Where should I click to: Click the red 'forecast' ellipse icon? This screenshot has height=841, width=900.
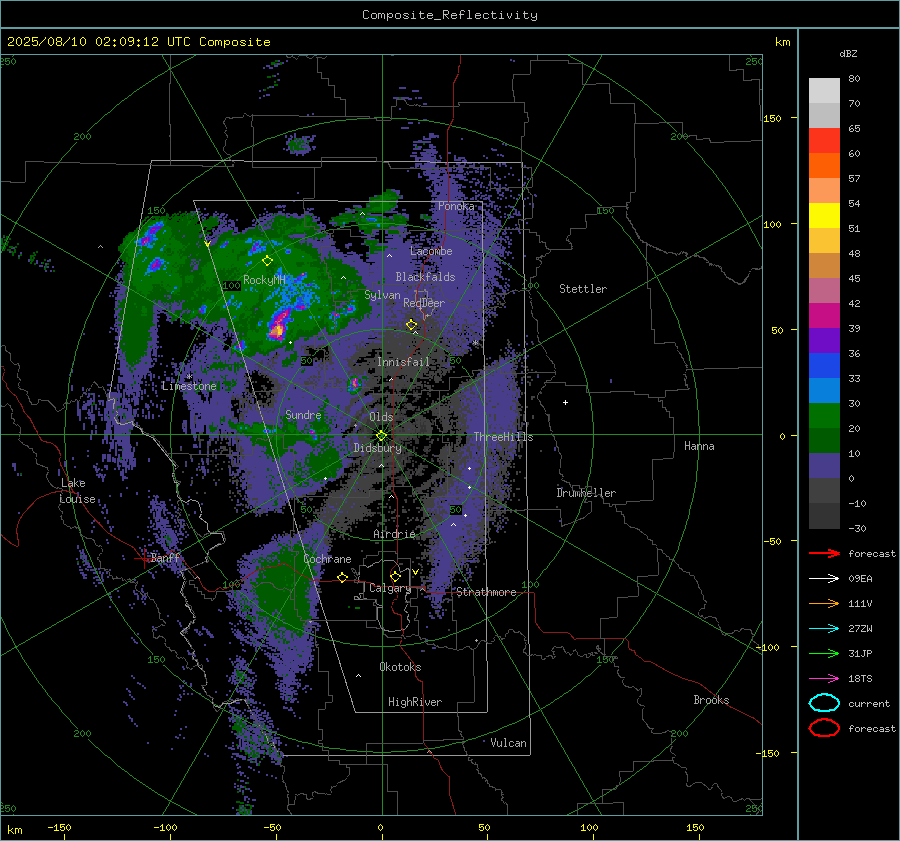tap(824, 728)
